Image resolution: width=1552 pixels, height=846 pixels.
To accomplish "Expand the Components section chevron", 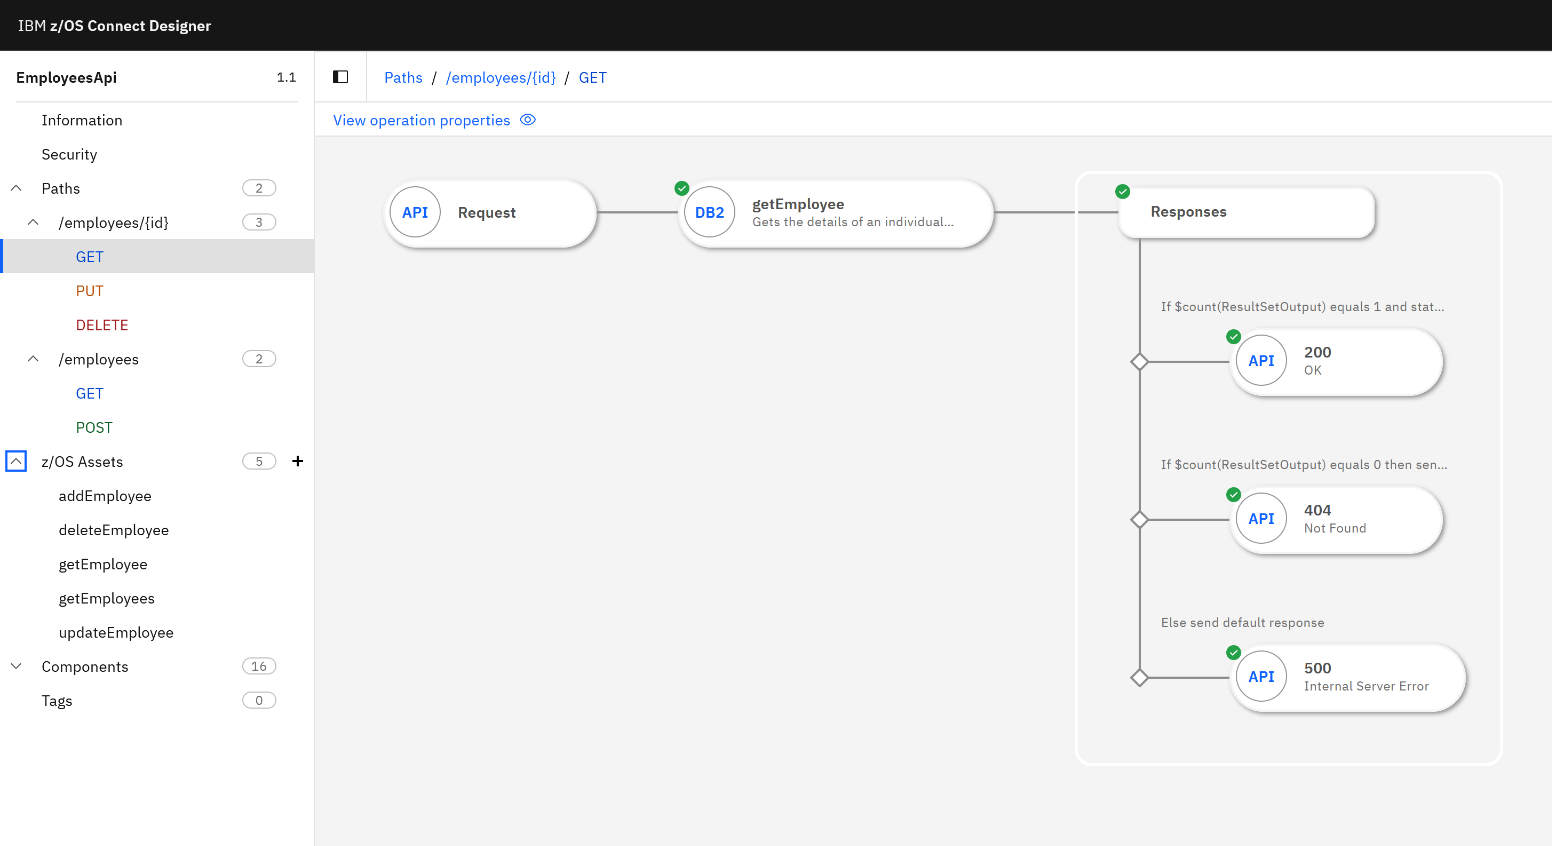I will pos(16,666).
